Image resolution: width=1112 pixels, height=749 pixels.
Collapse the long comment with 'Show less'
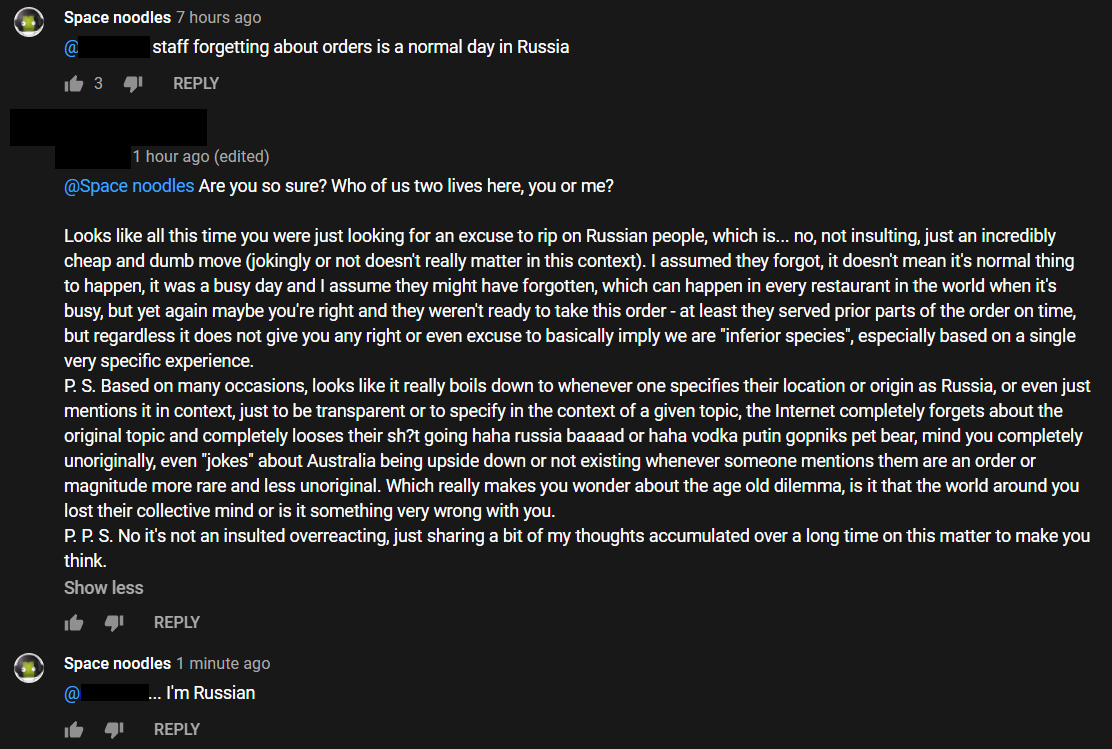104,588
